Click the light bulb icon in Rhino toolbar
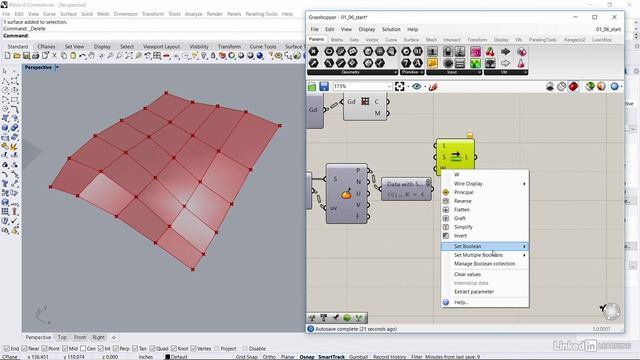The width and height of the screenshot is (640, 360). pyautogui.click(x=204, y=56)
